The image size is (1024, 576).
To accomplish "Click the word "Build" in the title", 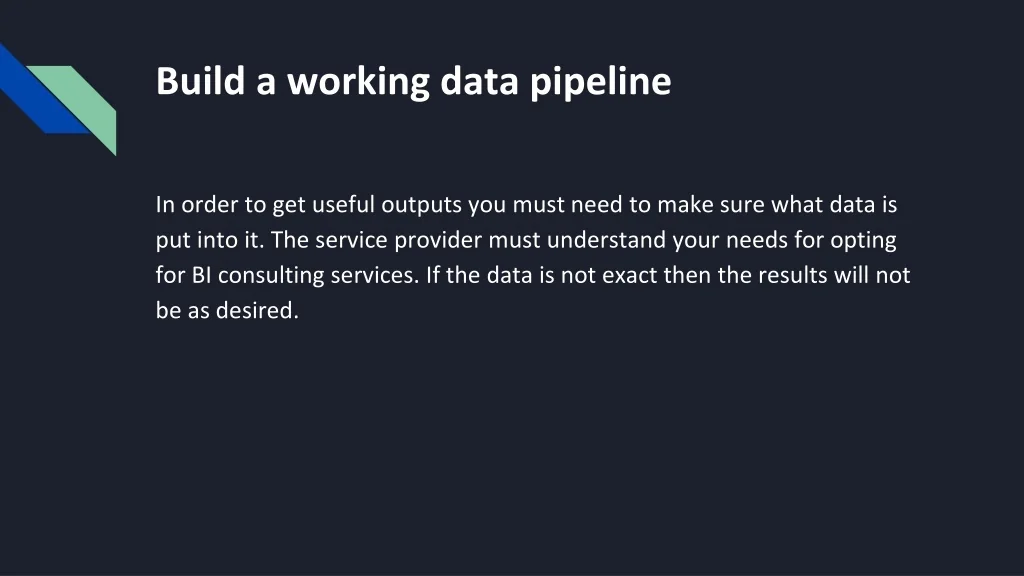I will click(x=200, y=80).
